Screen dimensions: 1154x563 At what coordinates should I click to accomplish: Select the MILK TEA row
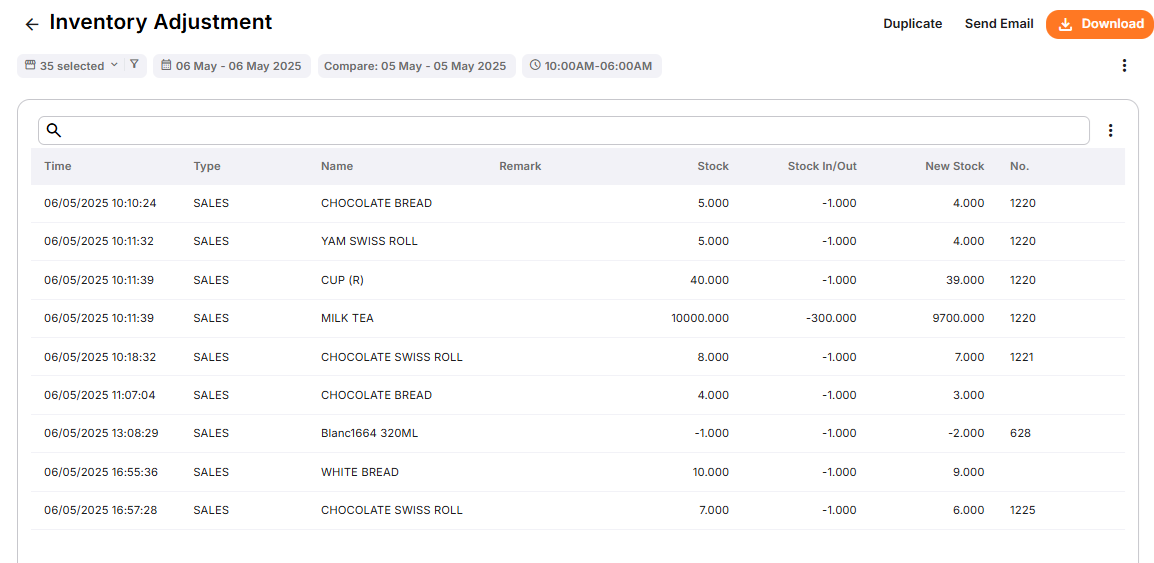tap(347, 318)
